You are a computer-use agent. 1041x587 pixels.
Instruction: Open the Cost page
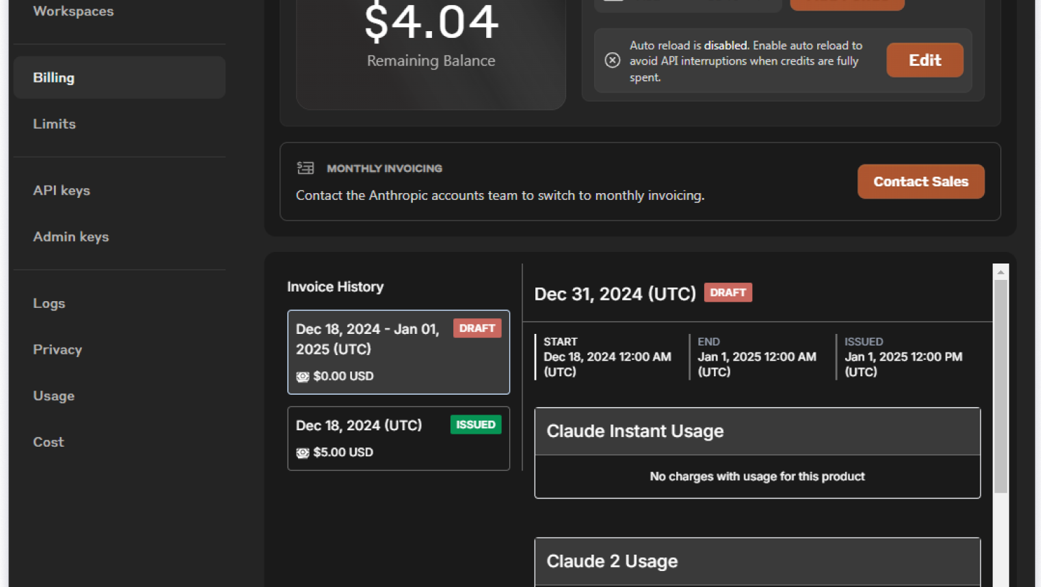coord(48,442)
